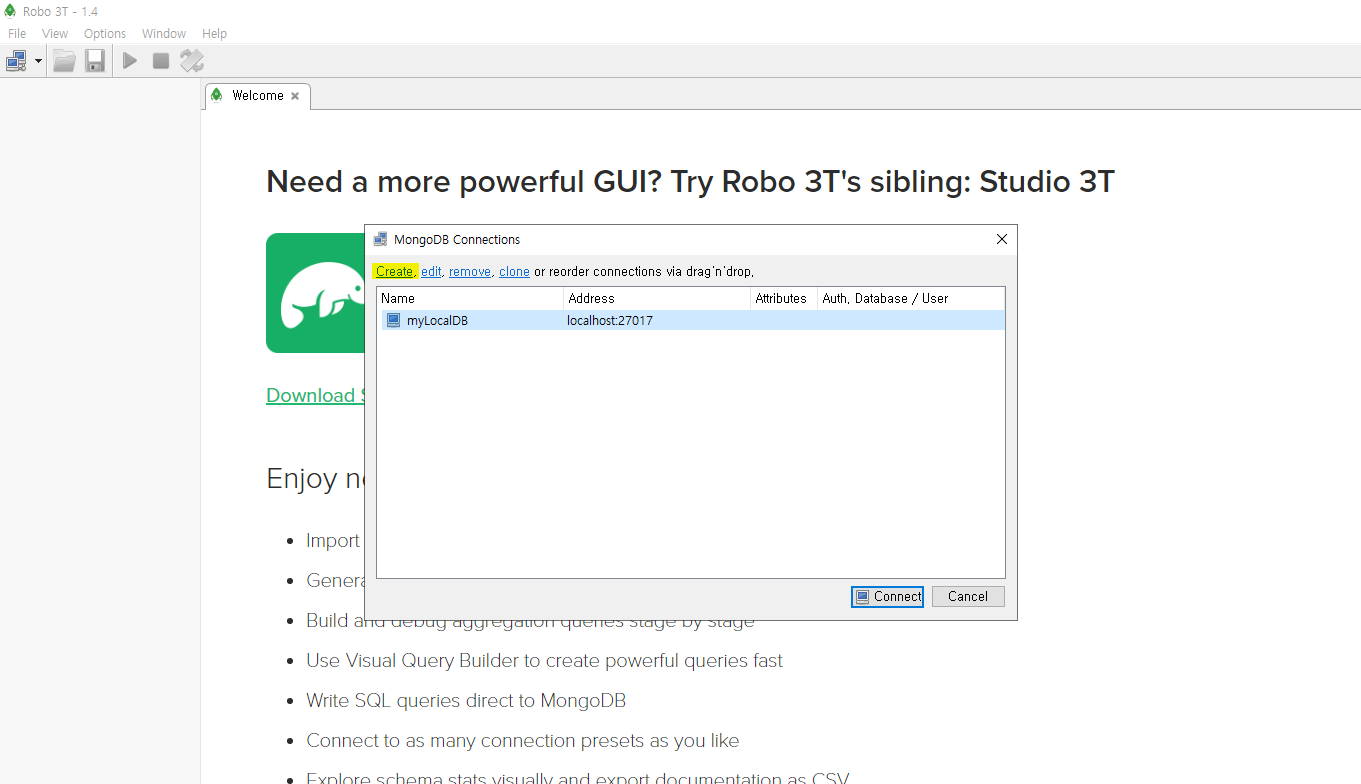The image size is (1361, 784).
Task: Click the myLocalDB computer icon
Action: pos(393,320)
